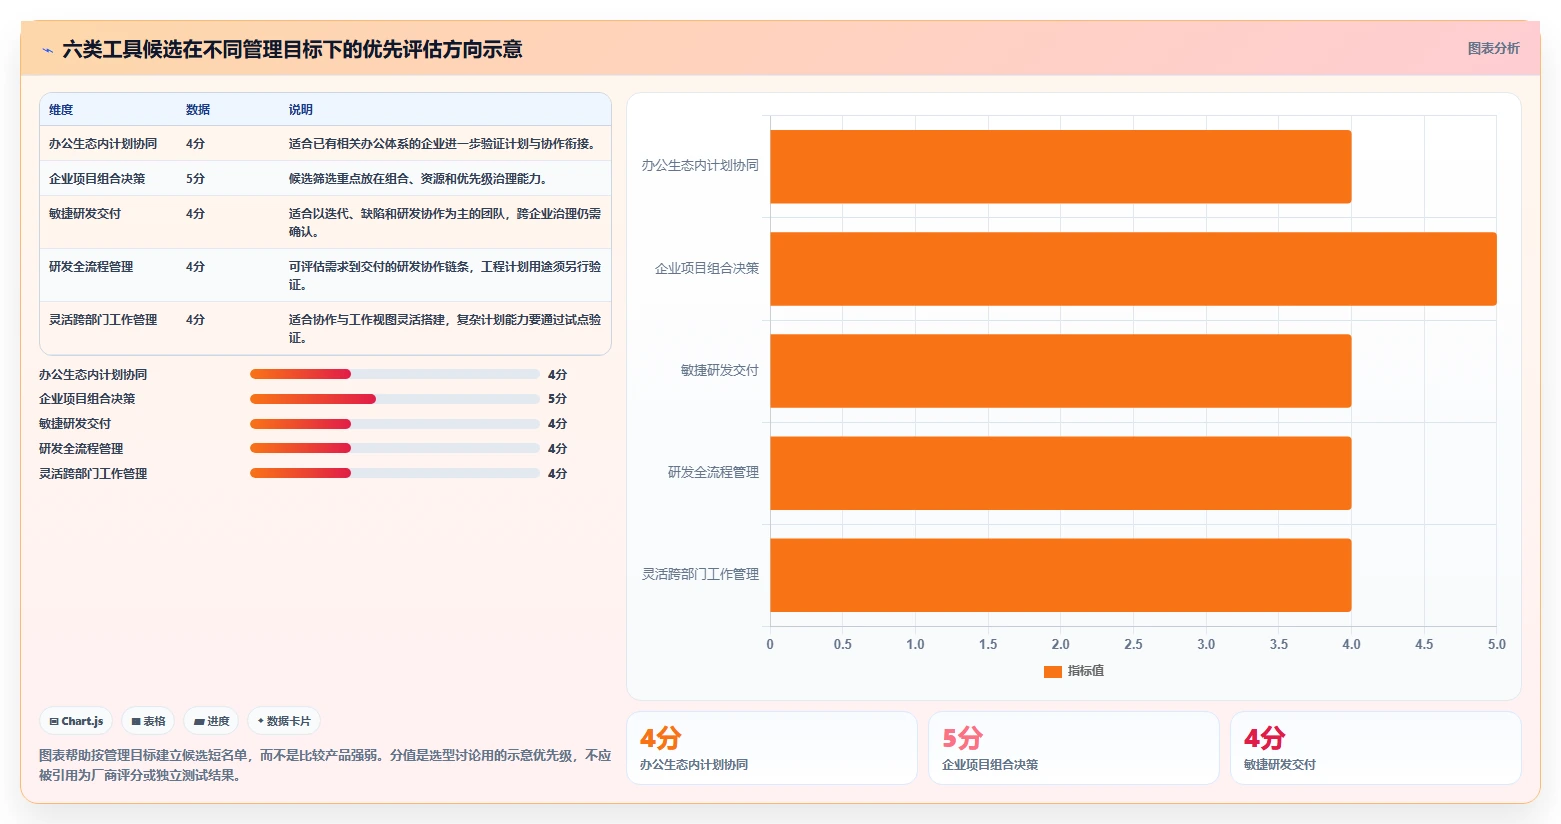Screen dimensions: 1561x824
Task: Select the 进度 chip
Action: pyautogui.click(x=211, y=721)
